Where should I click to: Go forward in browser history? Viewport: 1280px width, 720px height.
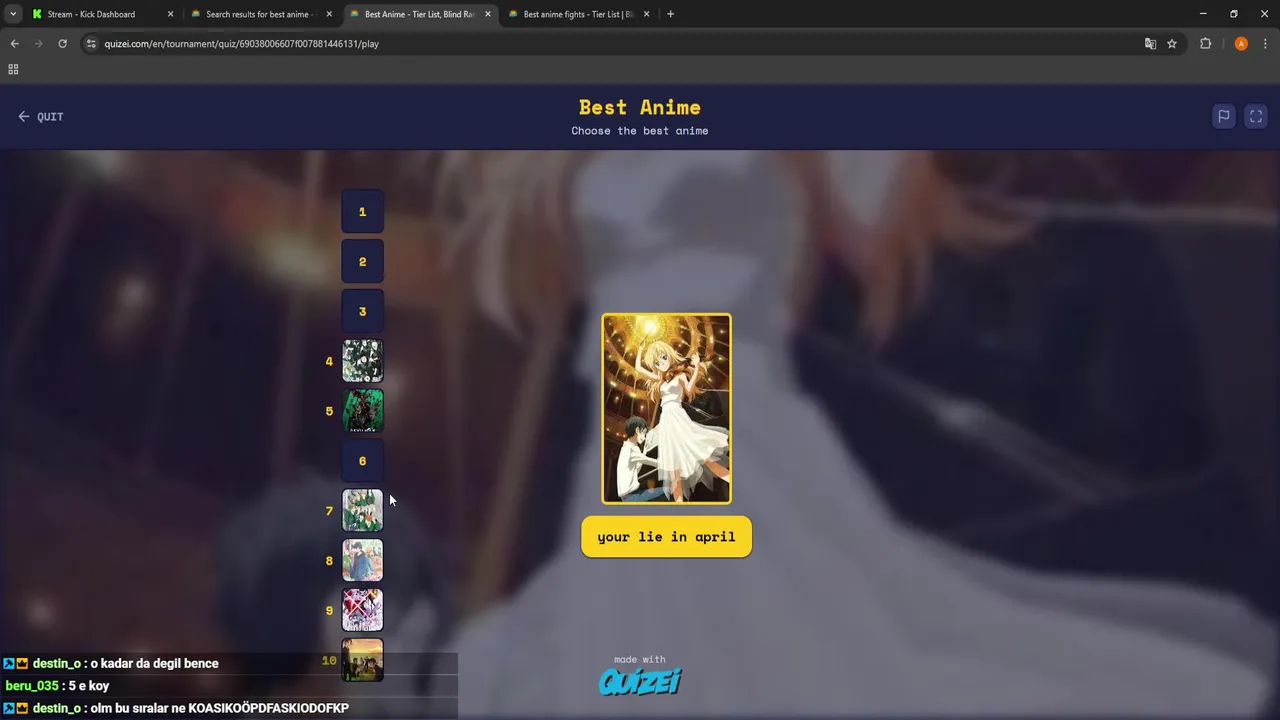38,44
